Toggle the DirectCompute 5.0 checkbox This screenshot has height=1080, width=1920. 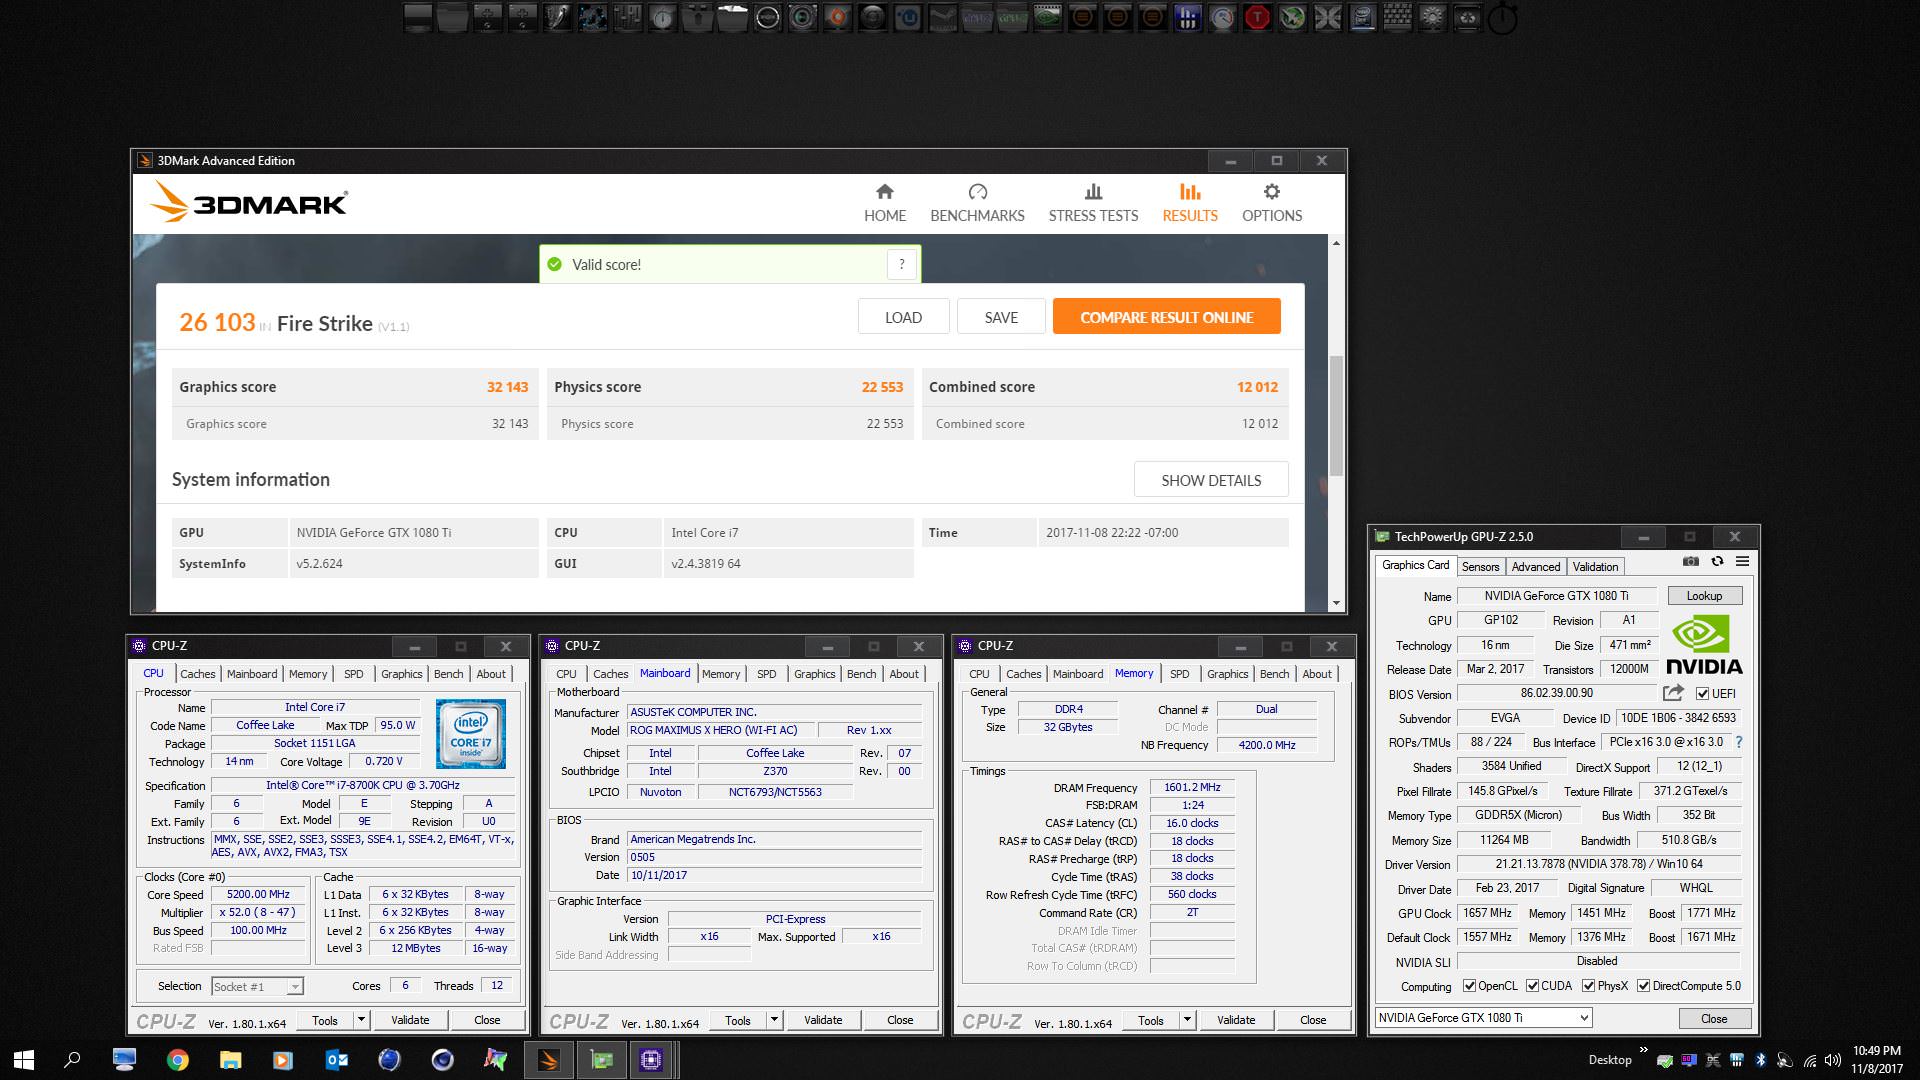pyautogui.click(x=1643, y=986)
